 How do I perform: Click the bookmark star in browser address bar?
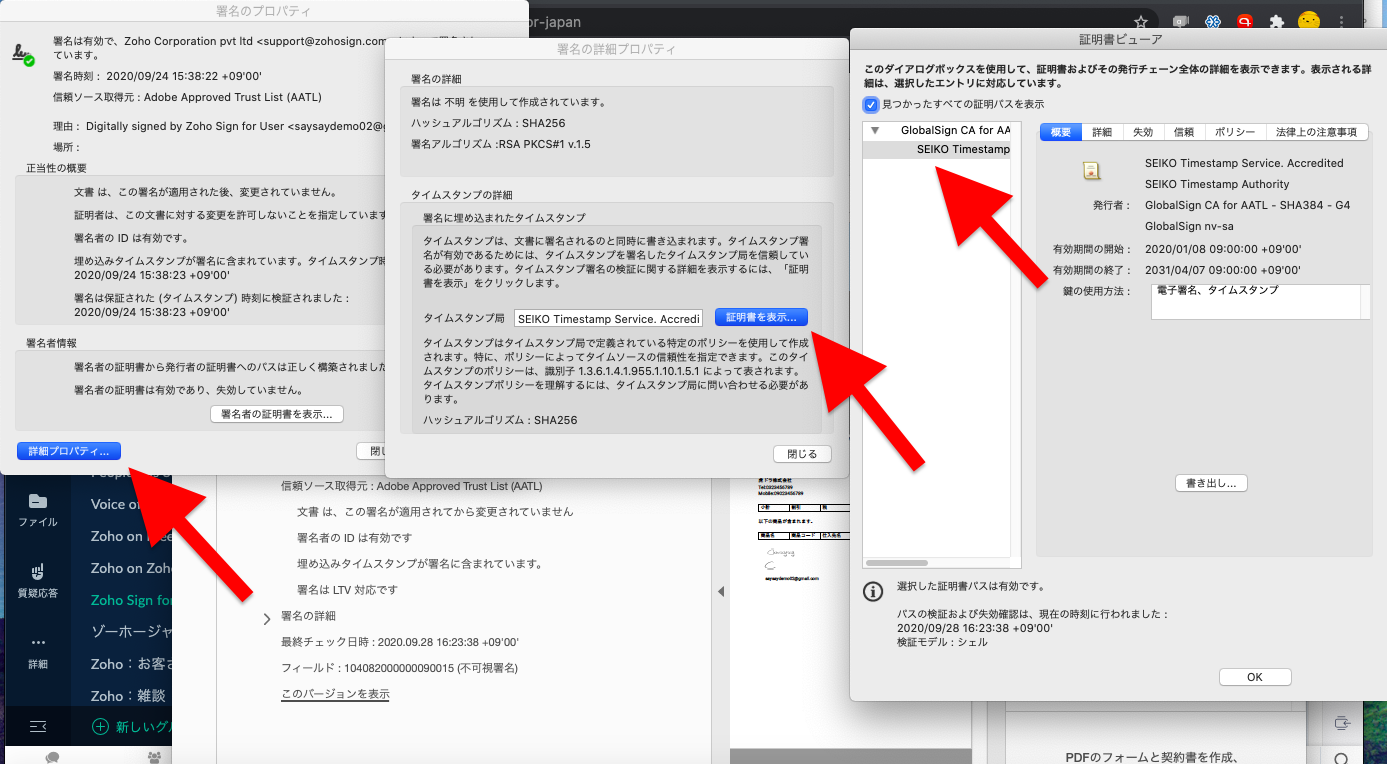1141,21
